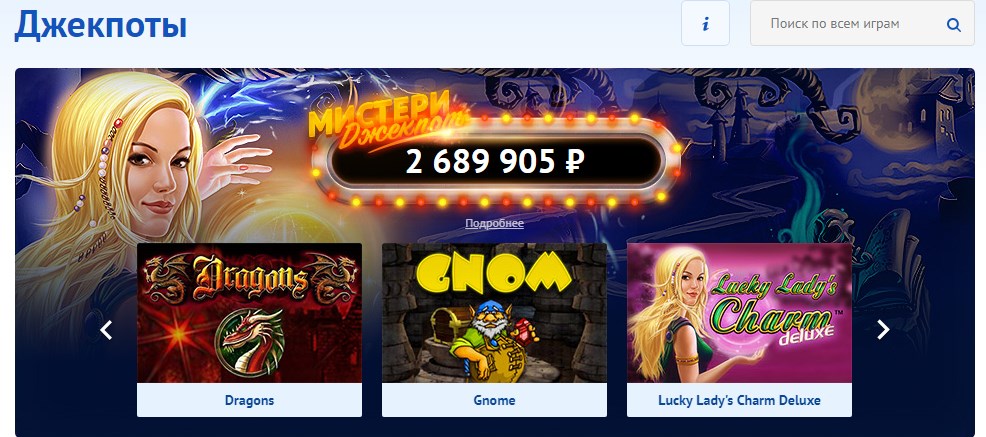Screen dimensions: 986x437
Task: Open the Gnome game thumbnail
Action: (494, 313)
